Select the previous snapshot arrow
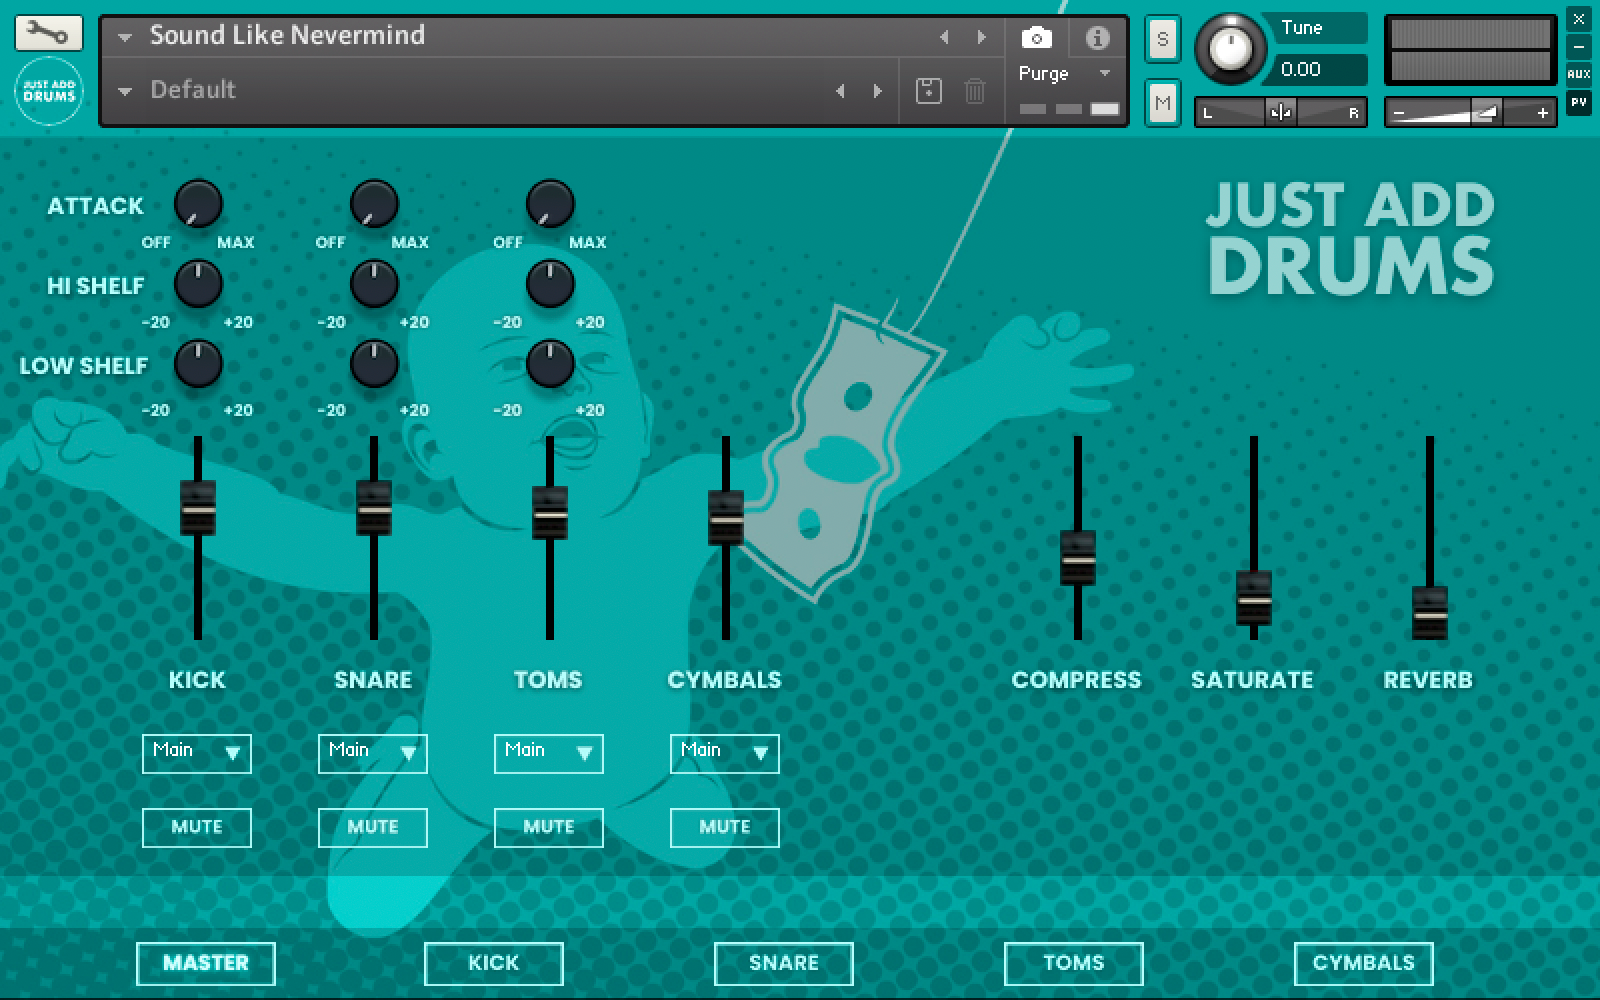The image size is (1600, 1000). click(840, 91)
